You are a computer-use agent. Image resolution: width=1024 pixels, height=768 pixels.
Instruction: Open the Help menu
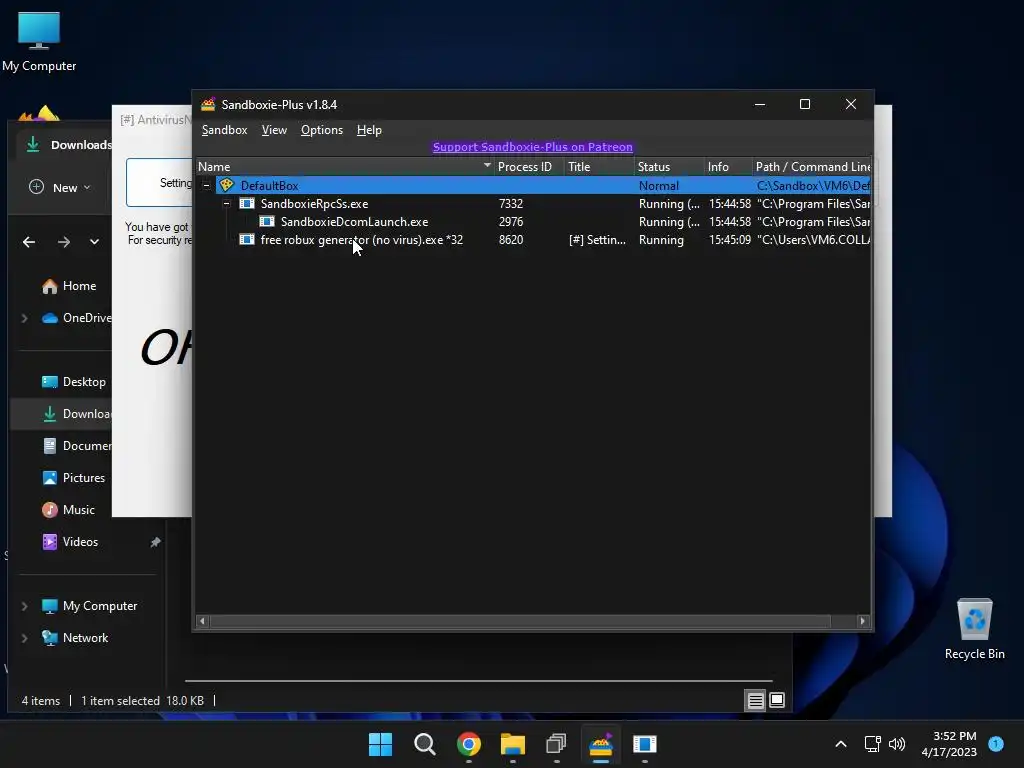369,130
